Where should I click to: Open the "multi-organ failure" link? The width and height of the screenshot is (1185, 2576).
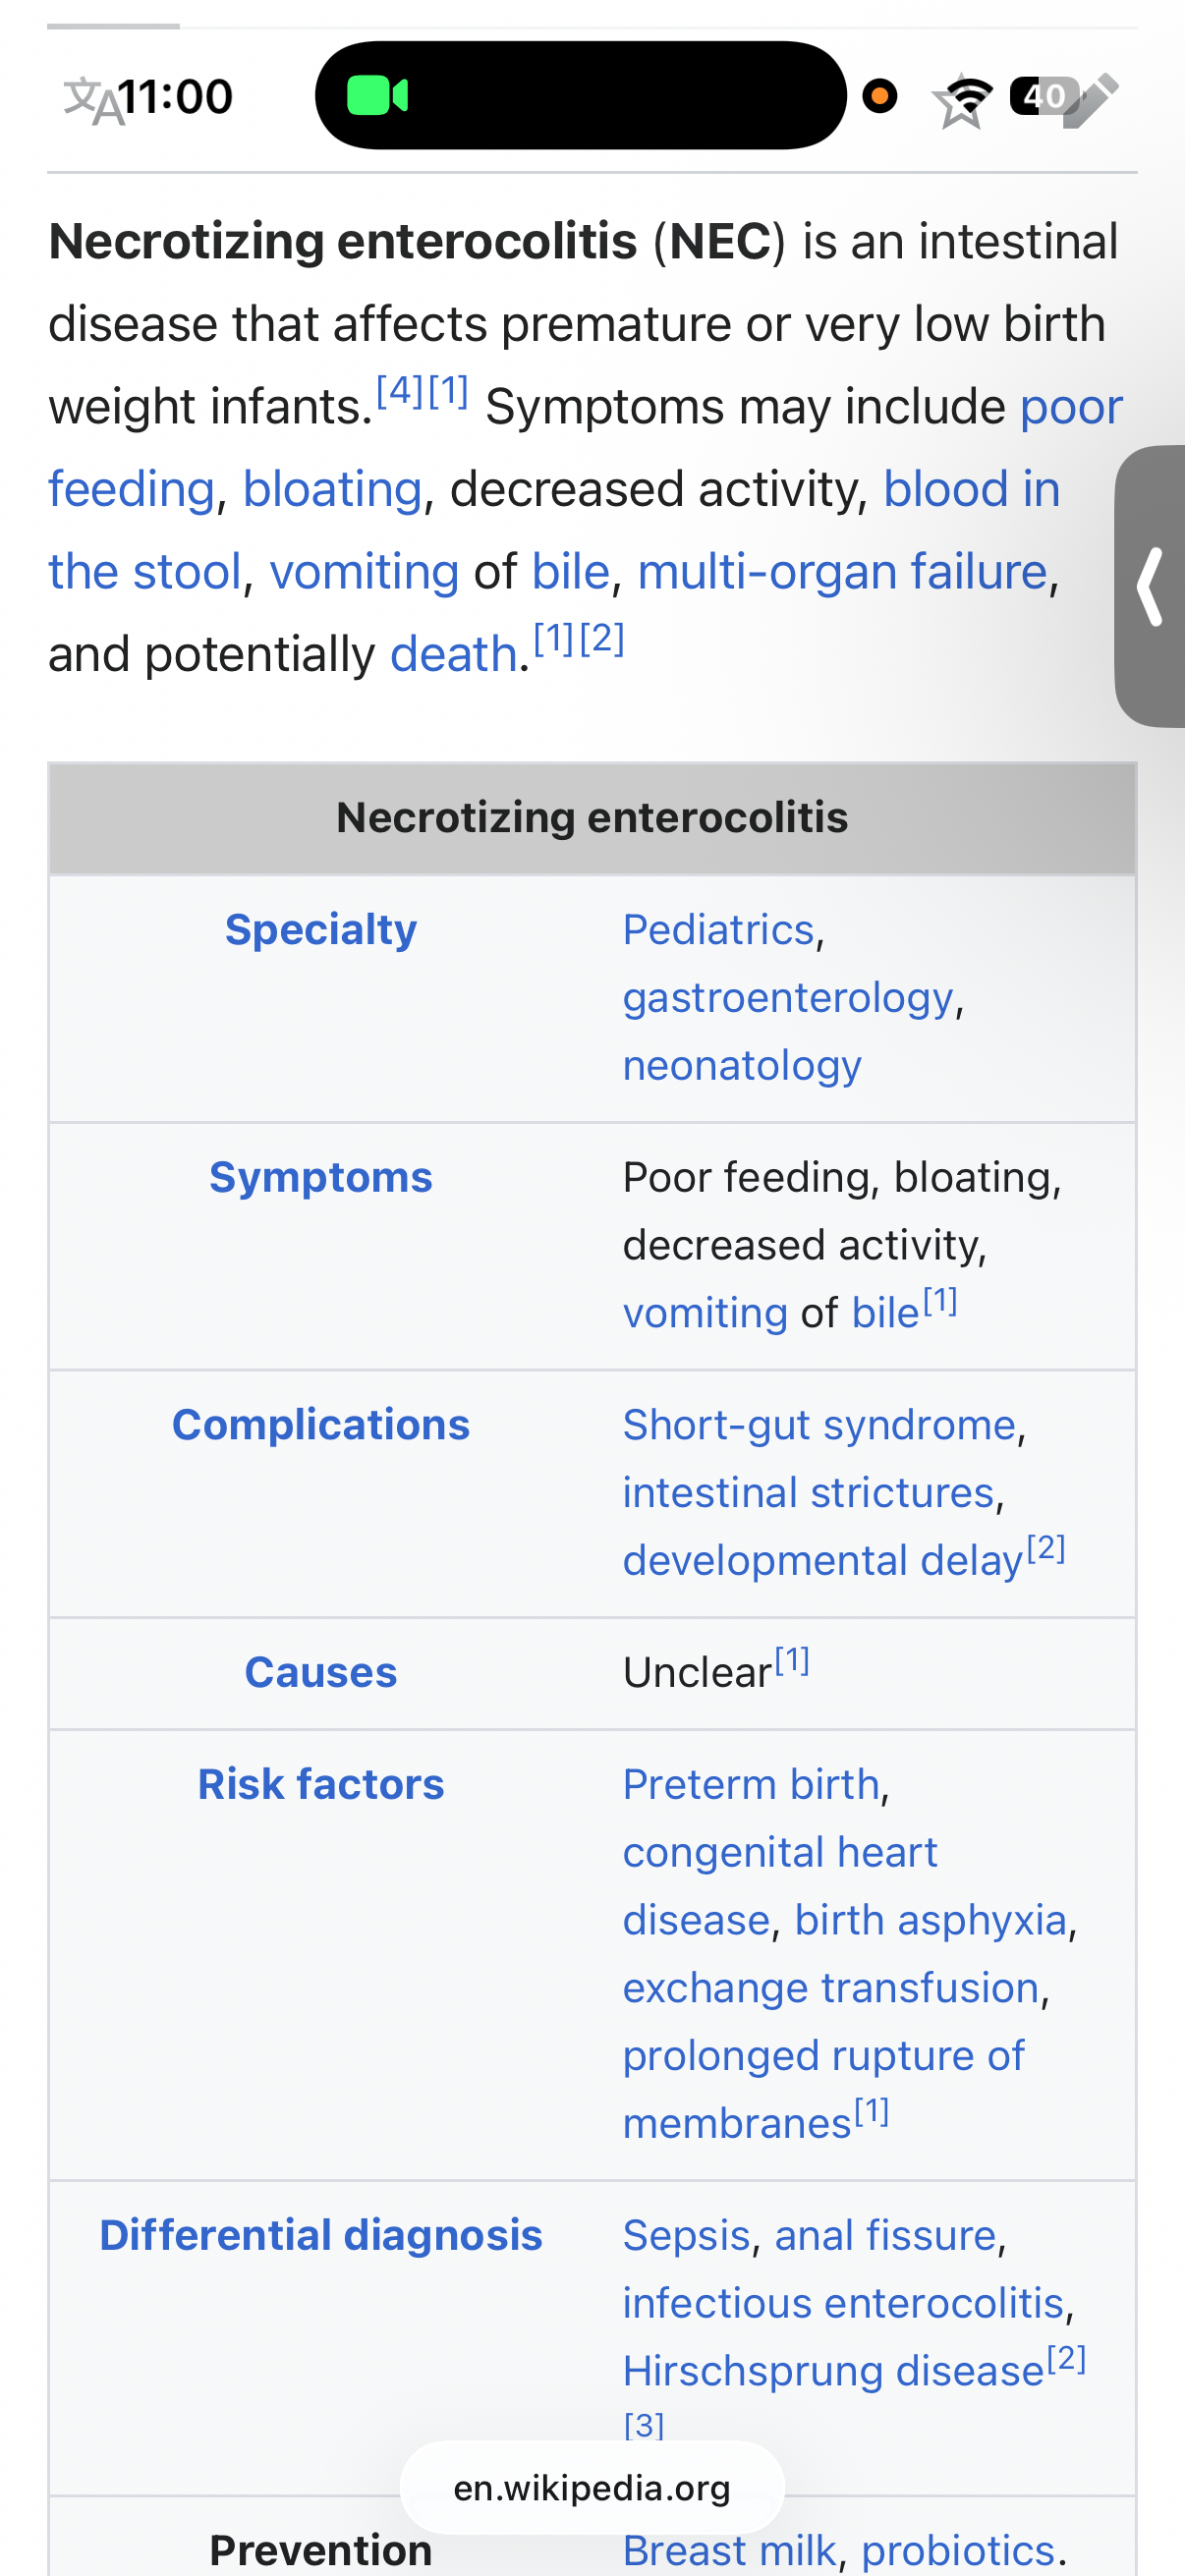pos(842,572)
